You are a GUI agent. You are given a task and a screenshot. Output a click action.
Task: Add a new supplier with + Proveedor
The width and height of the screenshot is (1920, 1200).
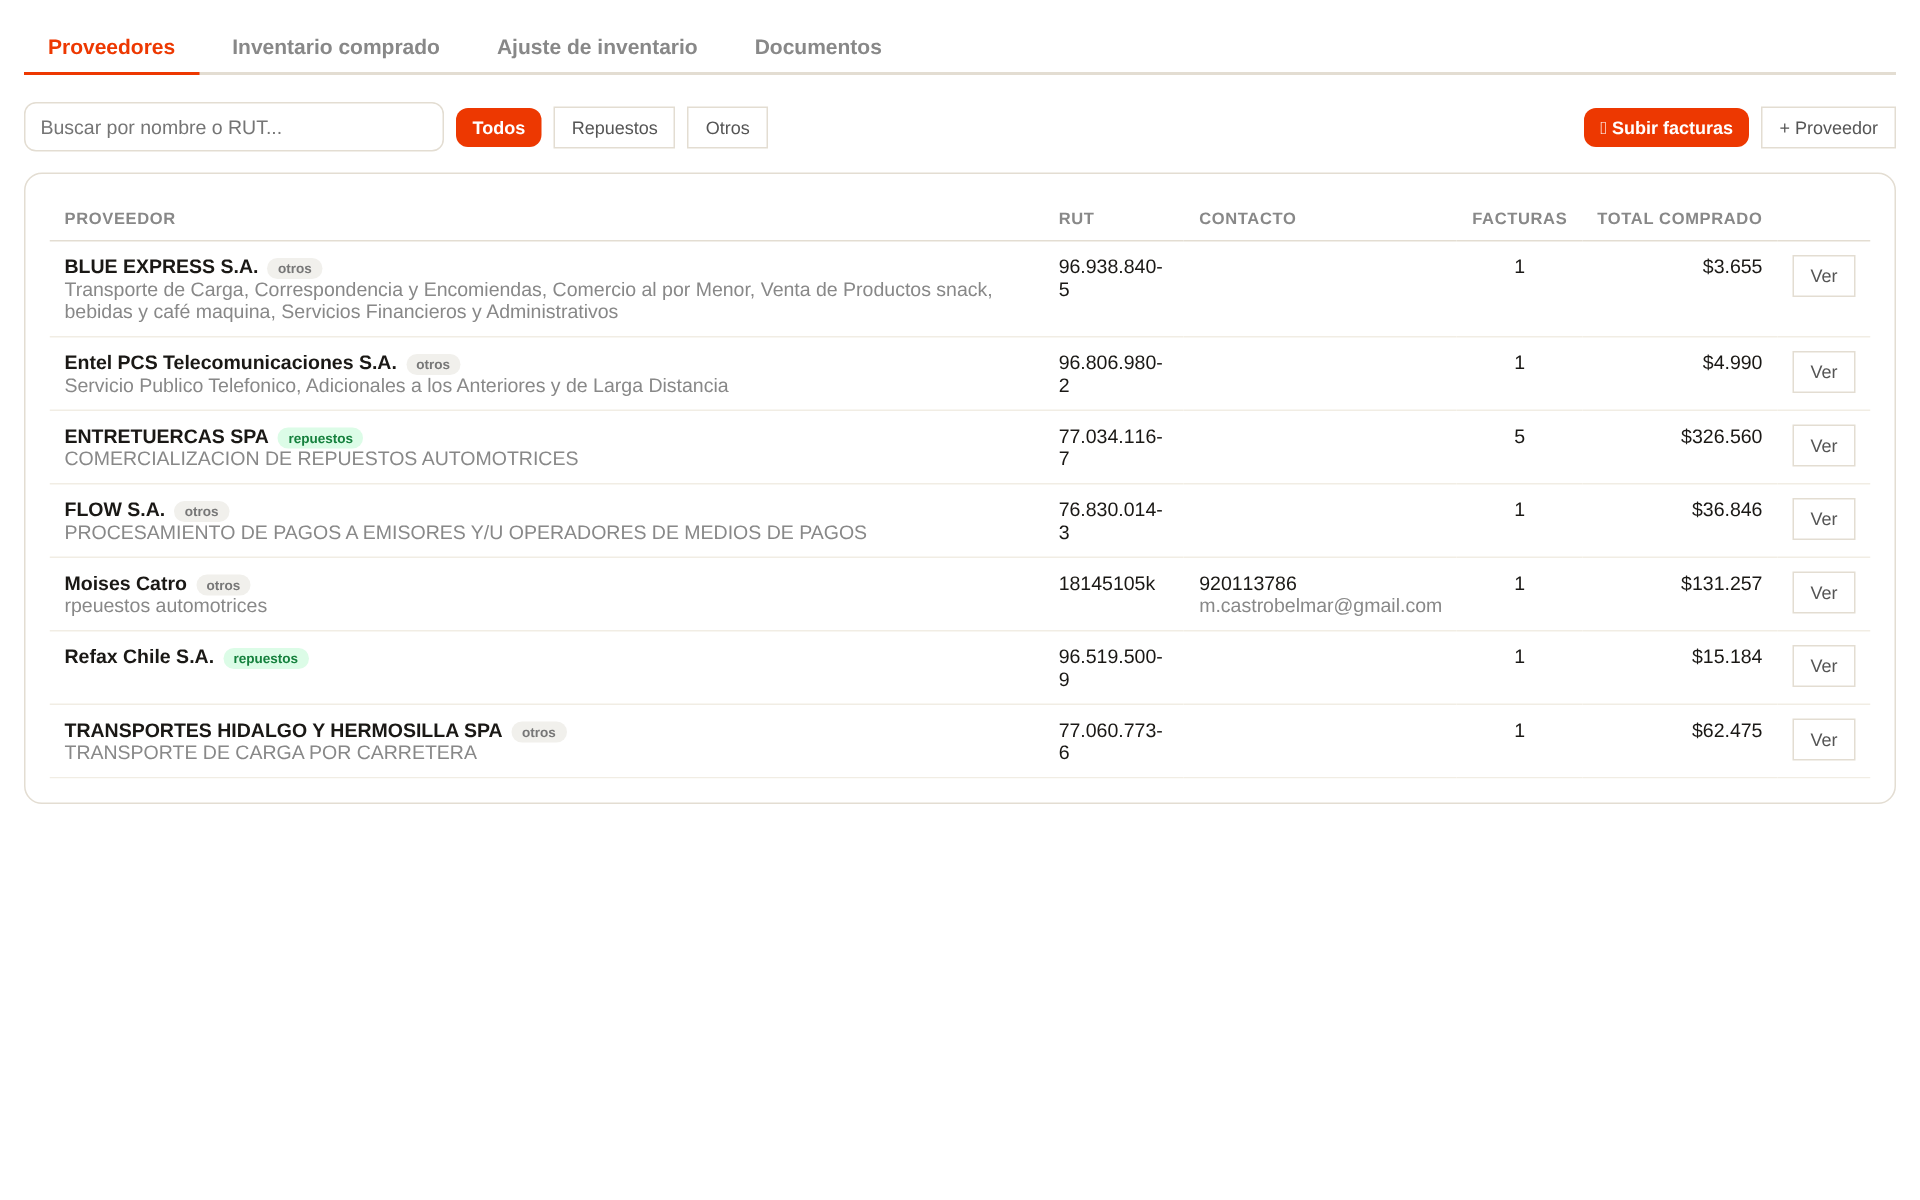coord(1828,128)
